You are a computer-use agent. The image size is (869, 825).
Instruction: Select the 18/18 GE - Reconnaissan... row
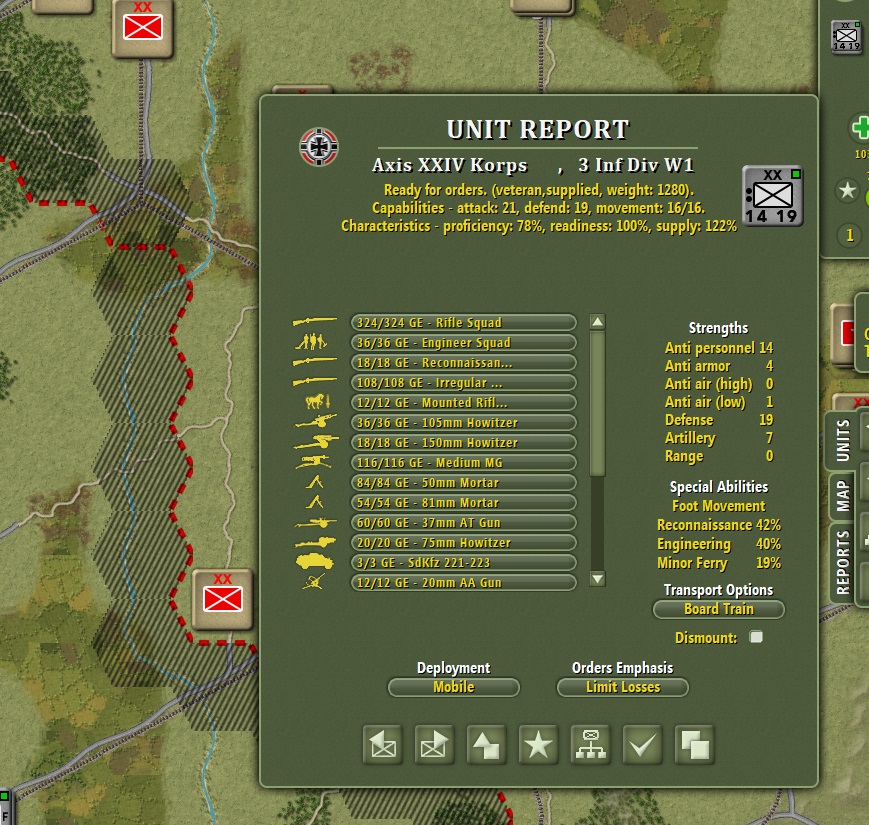click(464, 362)
